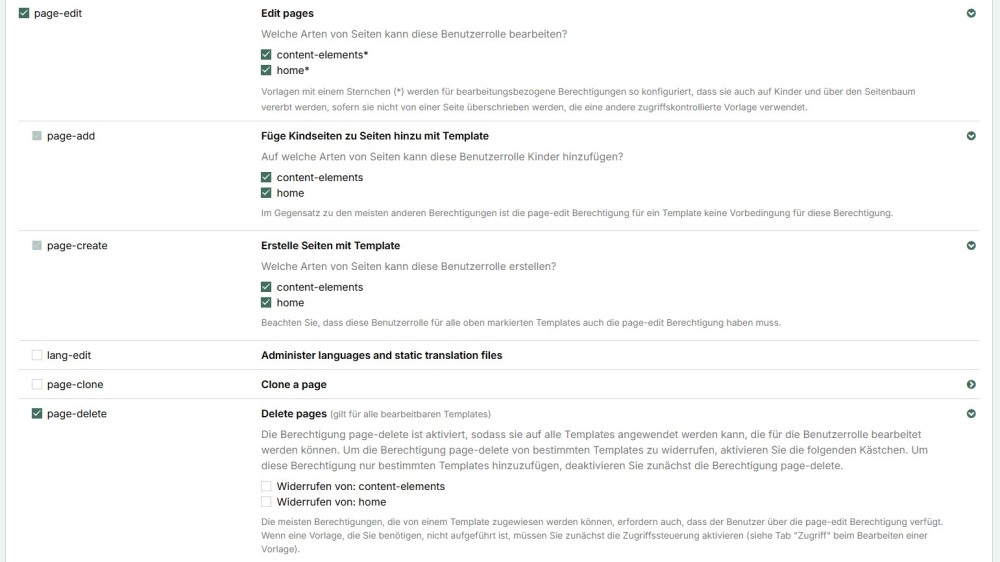Click the 'Delete pages' heading
The image size is (1000, 562).
[294, 414]
